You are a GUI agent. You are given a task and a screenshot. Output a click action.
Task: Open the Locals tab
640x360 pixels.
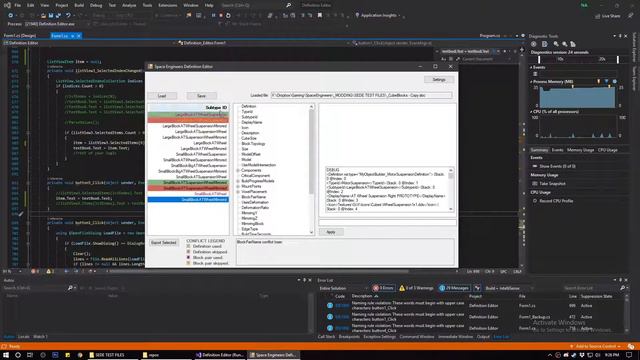[x=24, y=337]
